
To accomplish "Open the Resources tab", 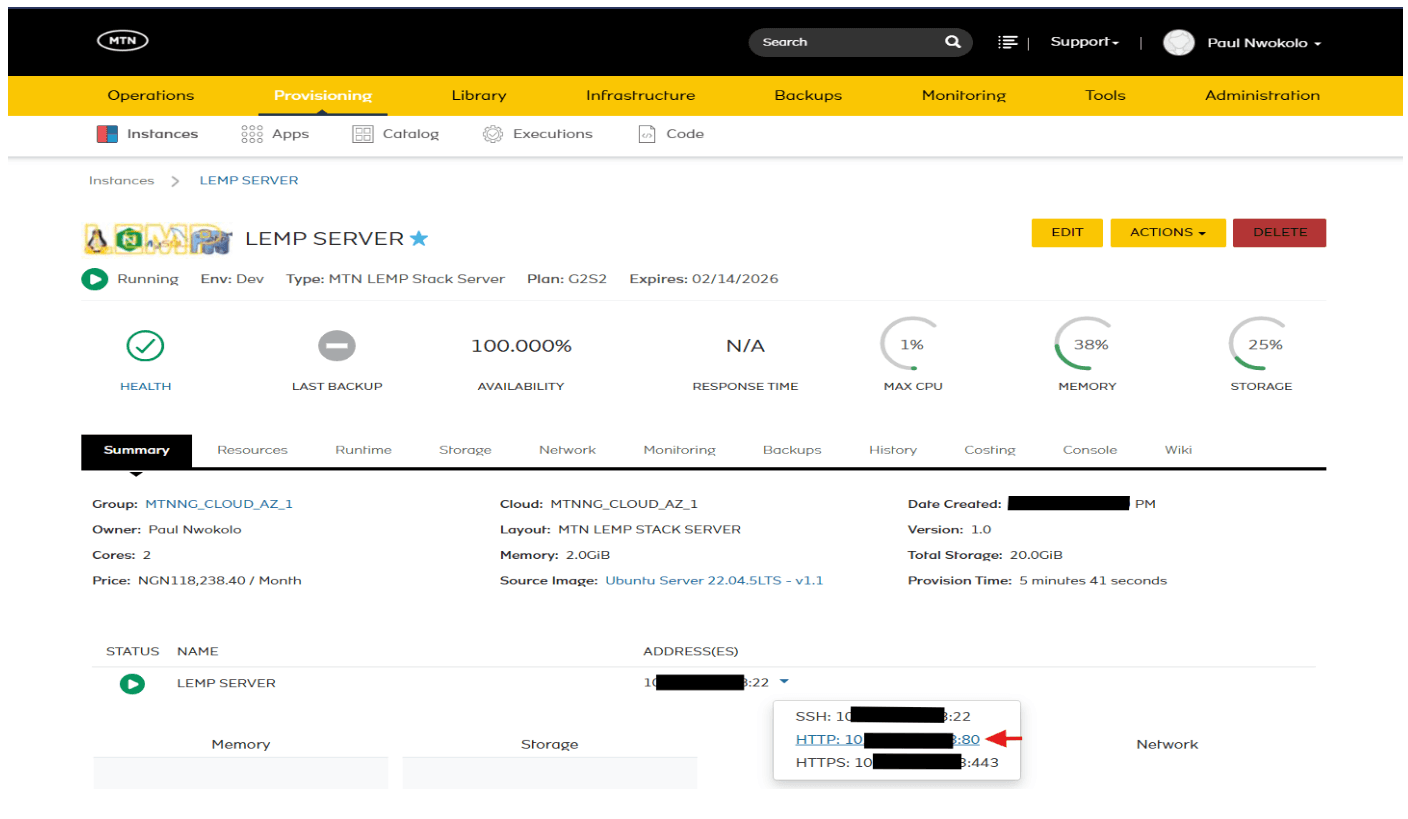I will point(252,450).
